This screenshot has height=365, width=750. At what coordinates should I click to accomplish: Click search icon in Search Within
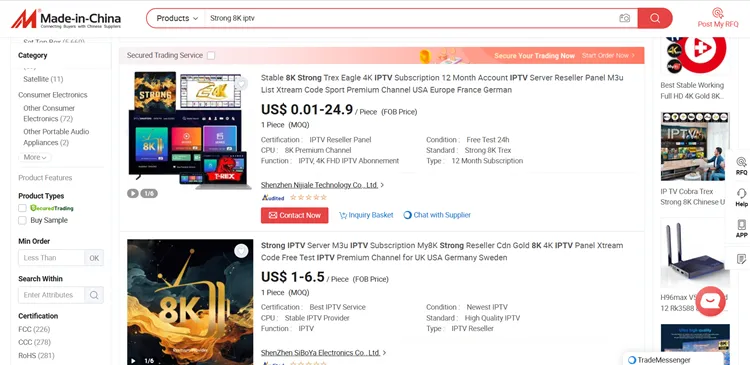tap(94, 295)
